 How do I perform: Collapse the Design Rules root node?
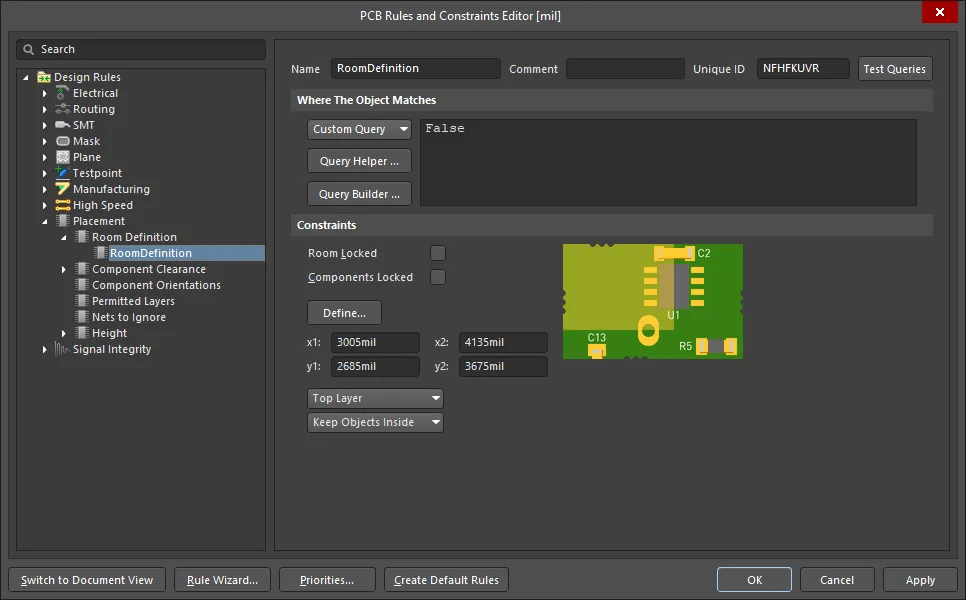click(25, 78)
